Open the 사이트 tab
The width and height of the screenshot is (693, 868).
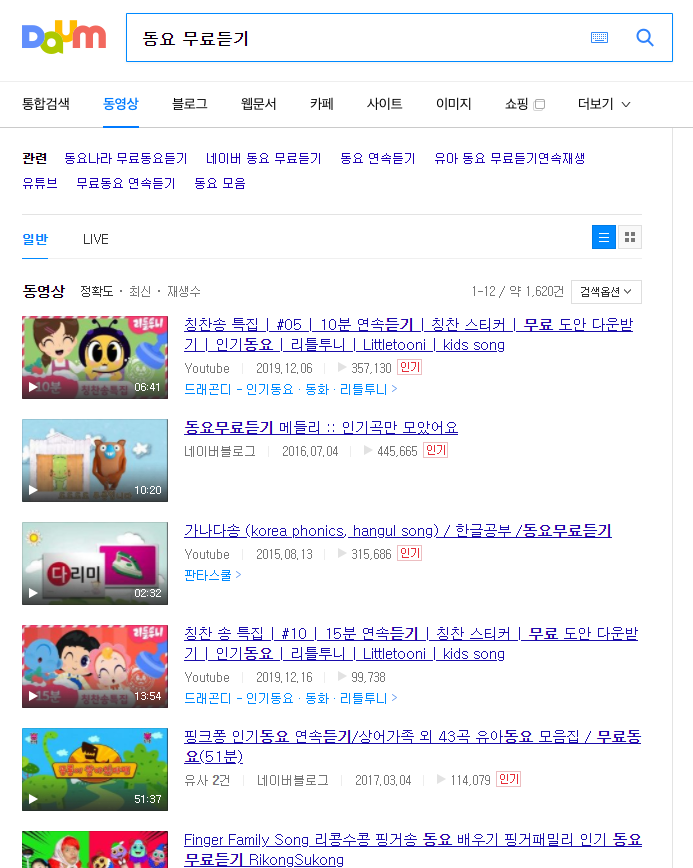click(385, 104)
